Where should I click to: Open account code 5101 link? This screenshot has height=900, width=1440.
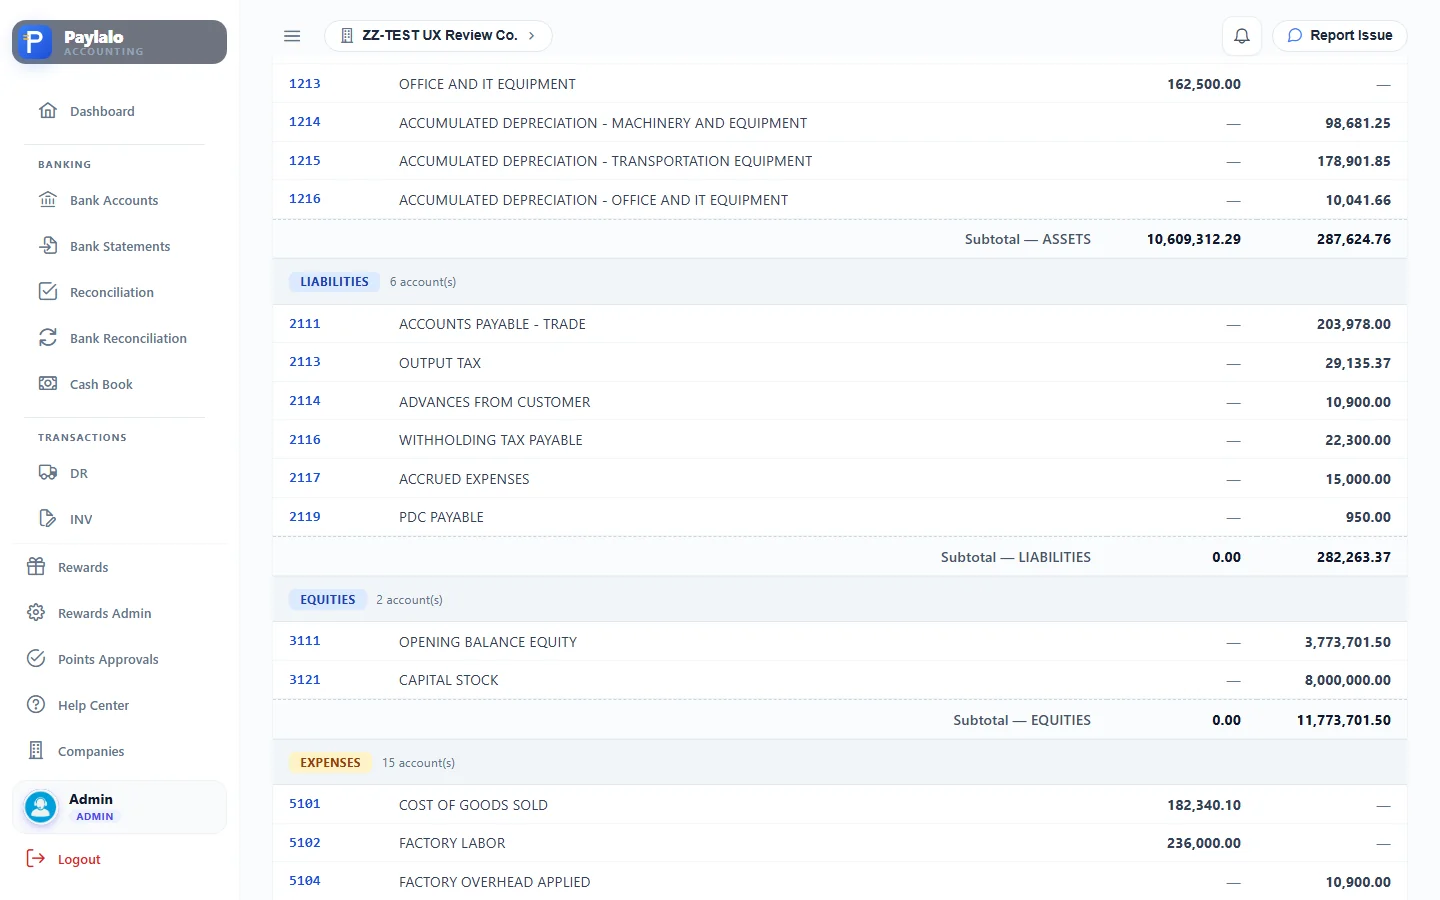[305, 804]
